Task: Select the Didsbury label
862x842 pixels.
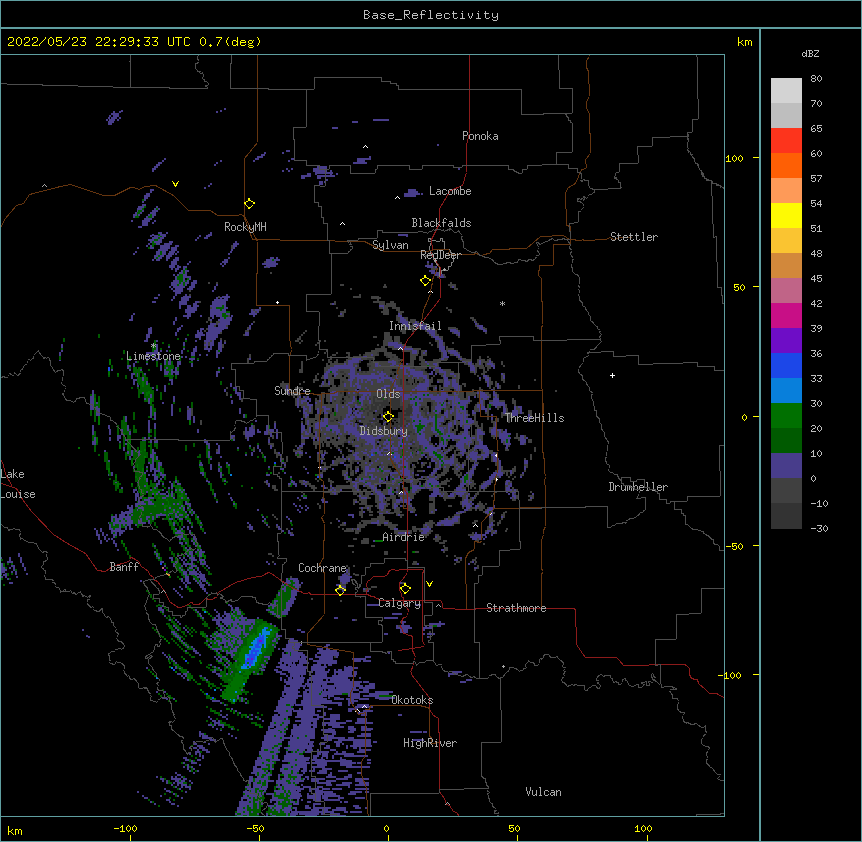Action: point(384,431)
